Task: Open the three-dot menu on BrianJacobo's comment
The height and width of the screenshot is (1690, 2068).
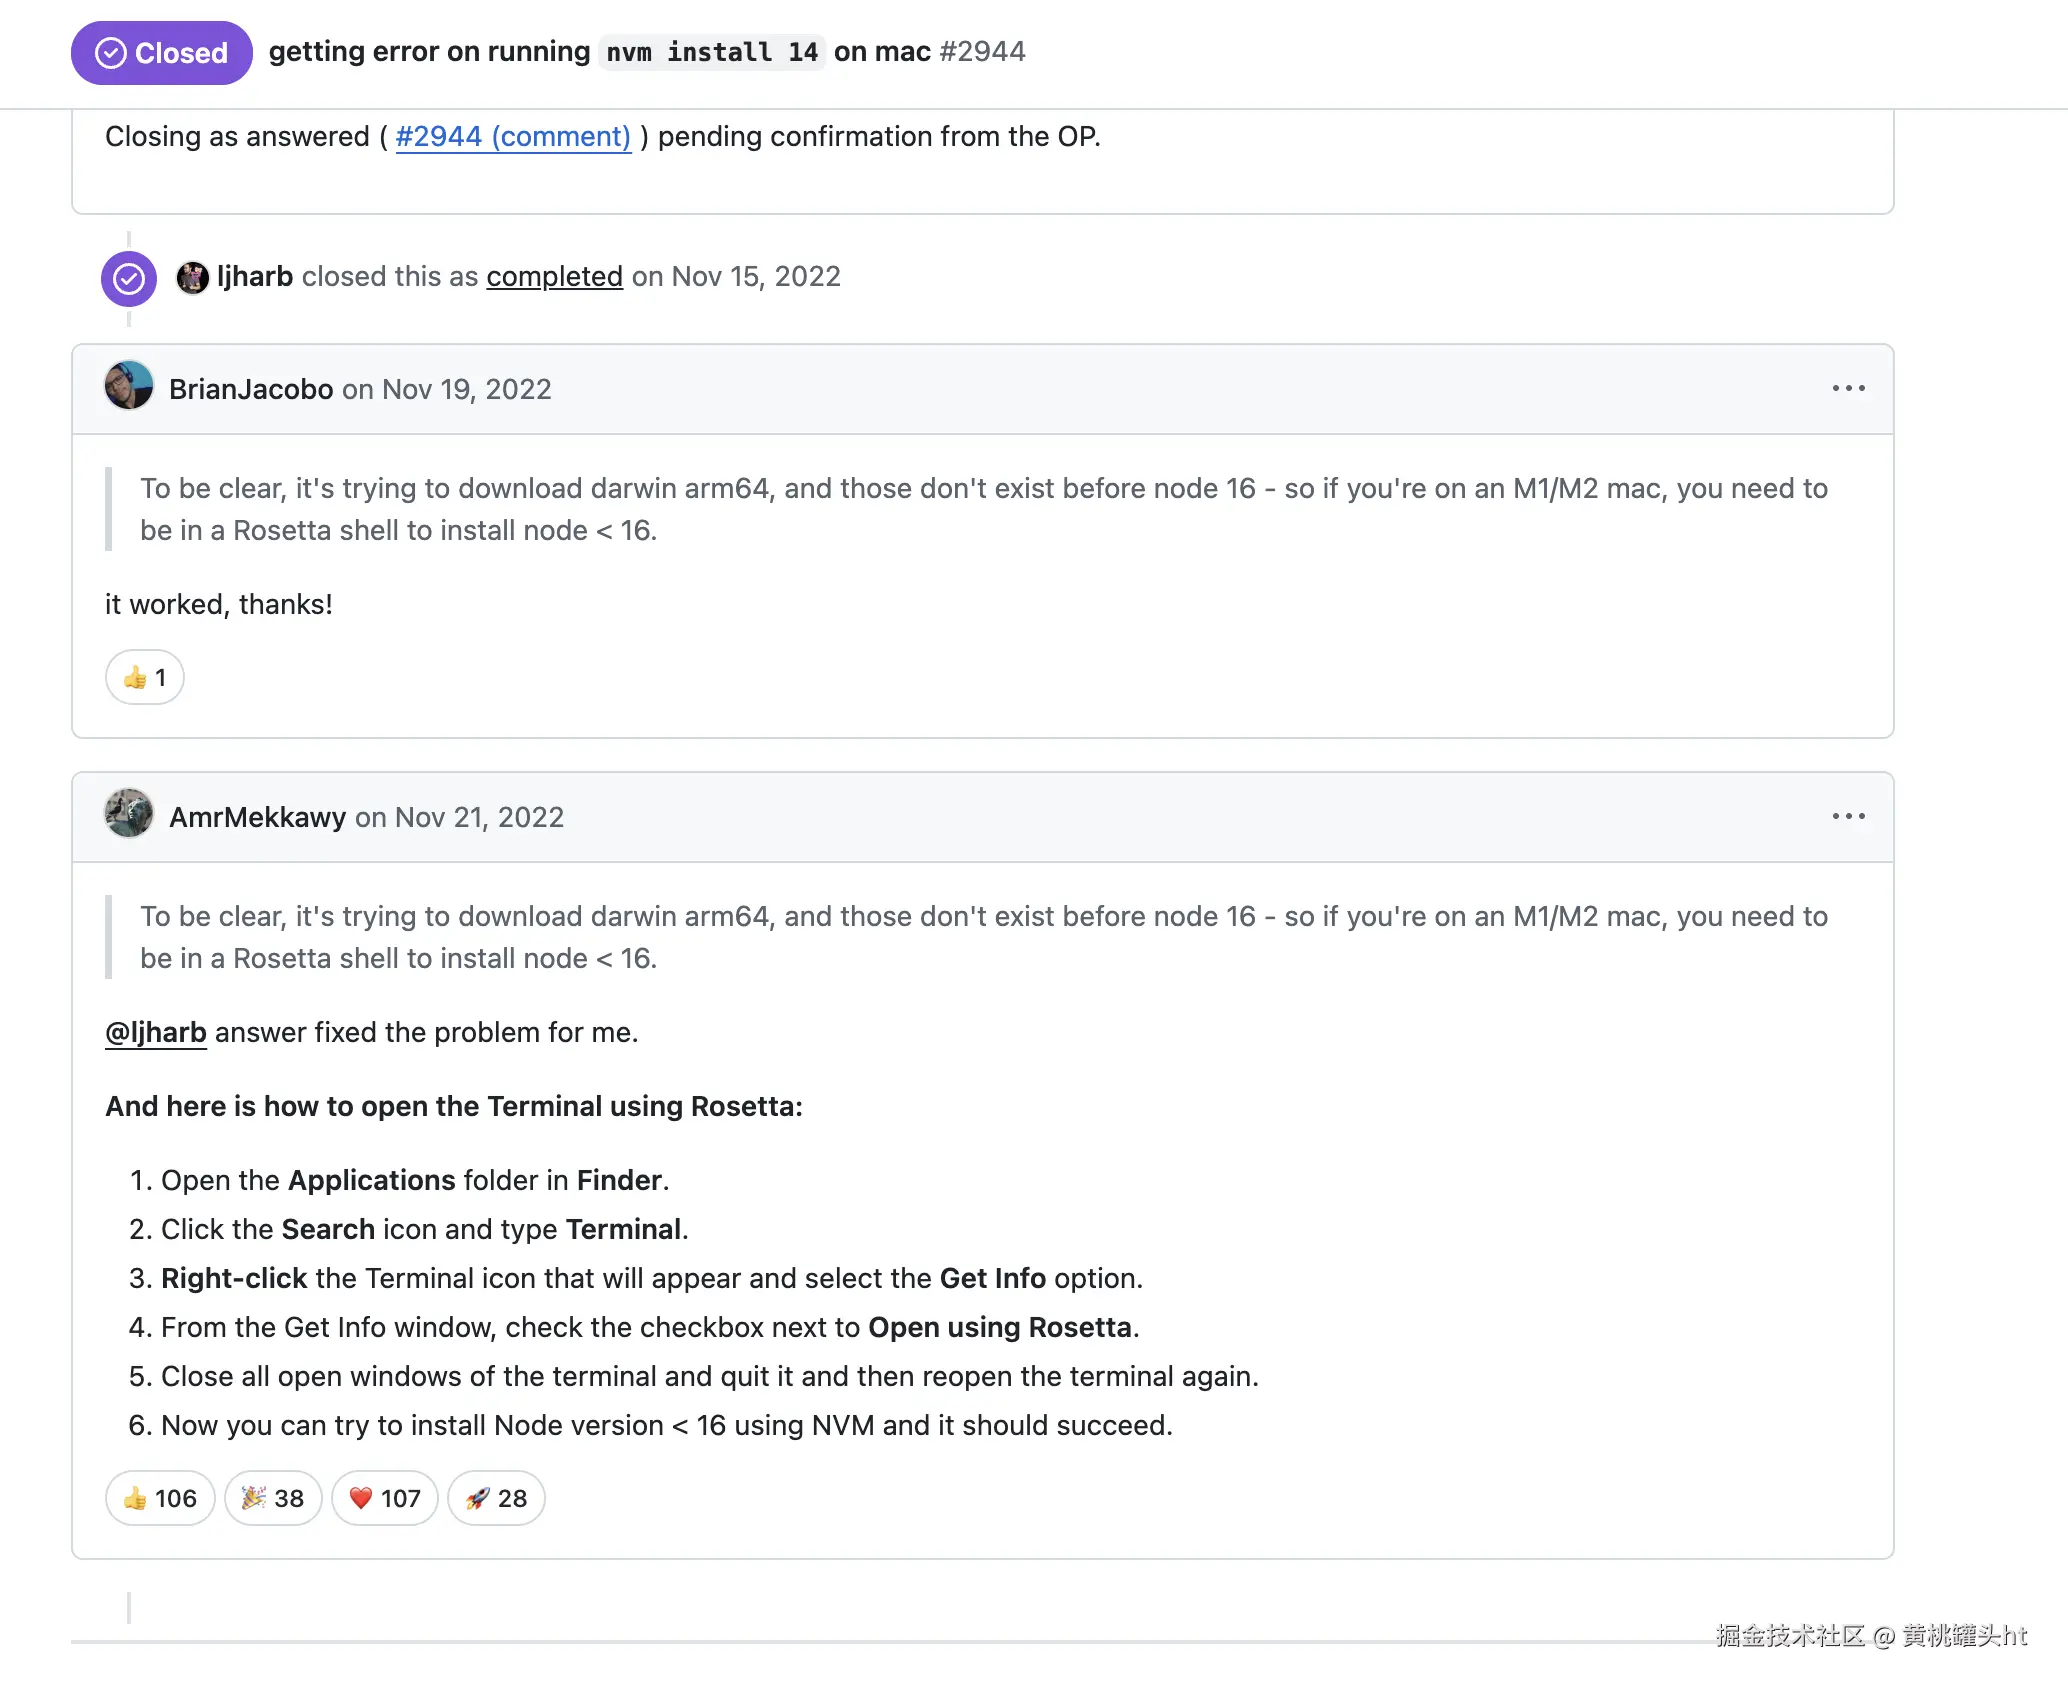Action: [1848, 388]
